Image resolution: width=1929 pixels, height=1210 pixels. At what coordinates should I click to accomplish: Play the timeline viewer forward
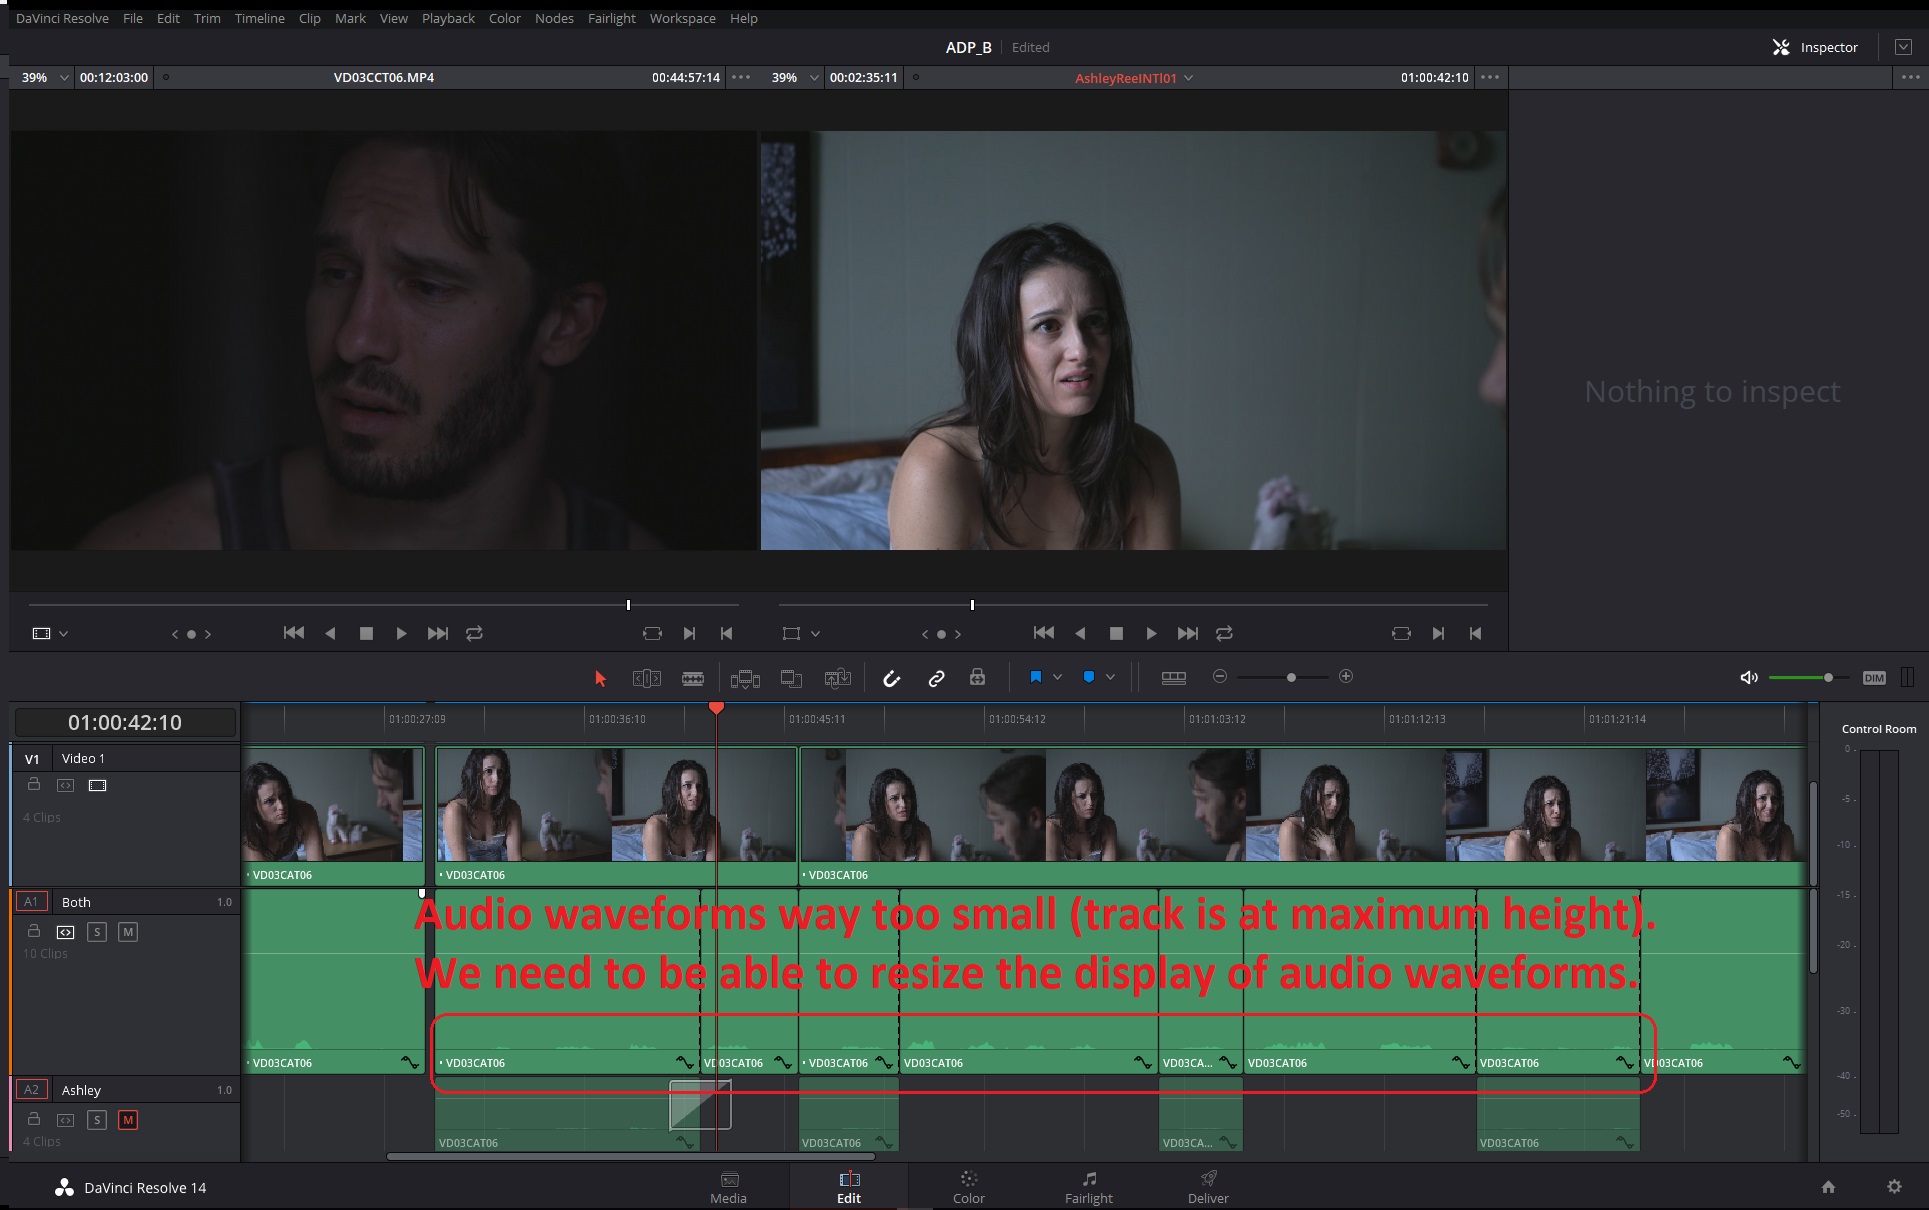(1151, 633)
